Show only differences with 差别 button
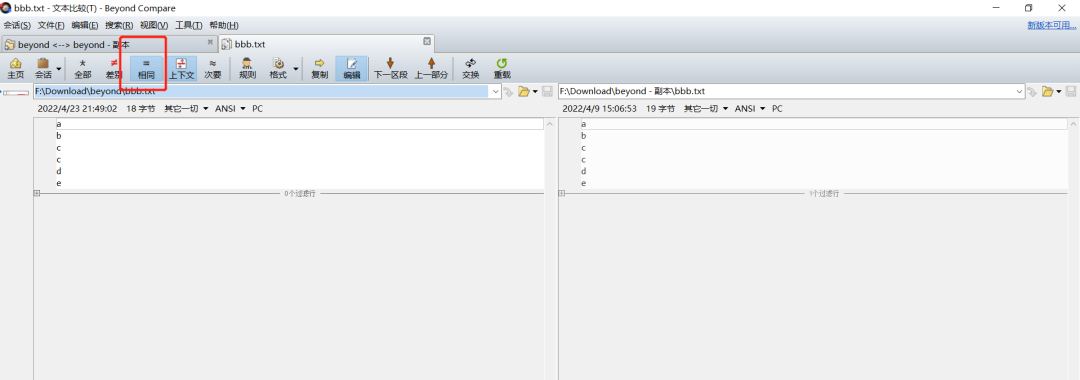Screen dimensions: 1080x380 (114, 68)
